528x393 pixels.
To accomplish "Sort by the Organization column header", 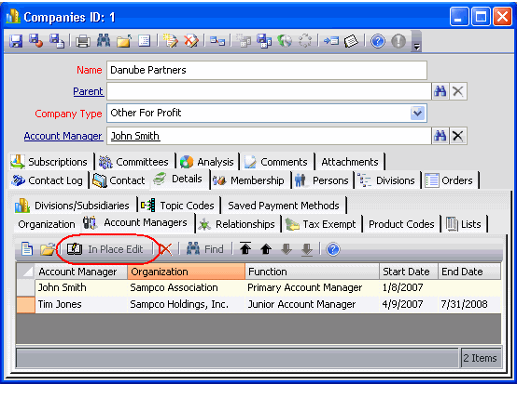I will click(186, 272).
